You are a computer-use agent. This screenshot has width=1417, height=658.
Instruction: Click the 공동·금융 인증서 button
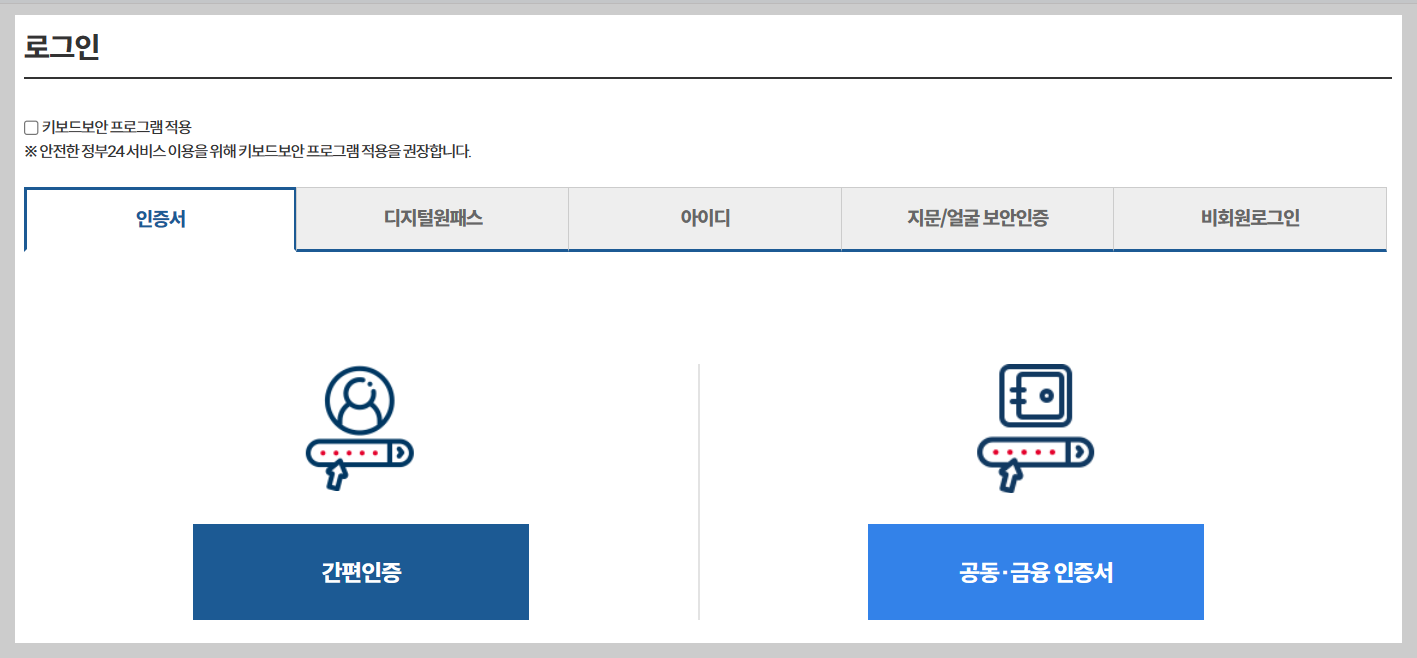coord(1036,572)
